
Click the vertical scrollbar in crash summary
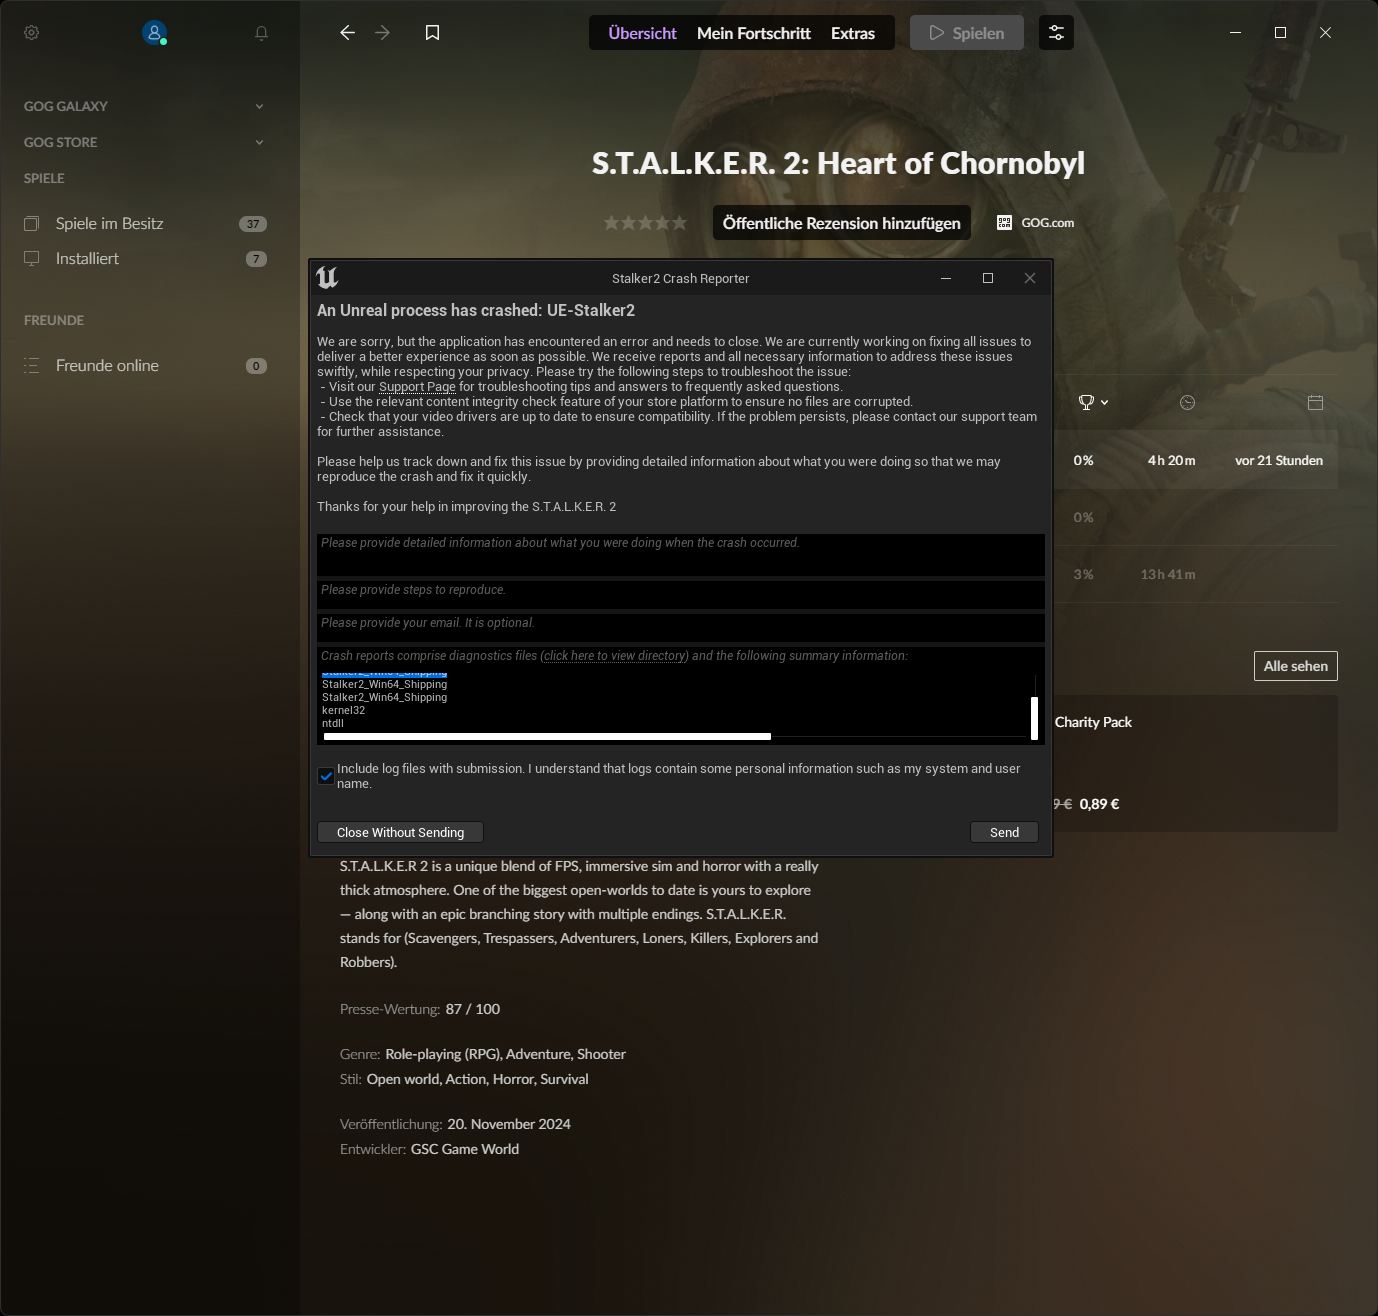1034,718
